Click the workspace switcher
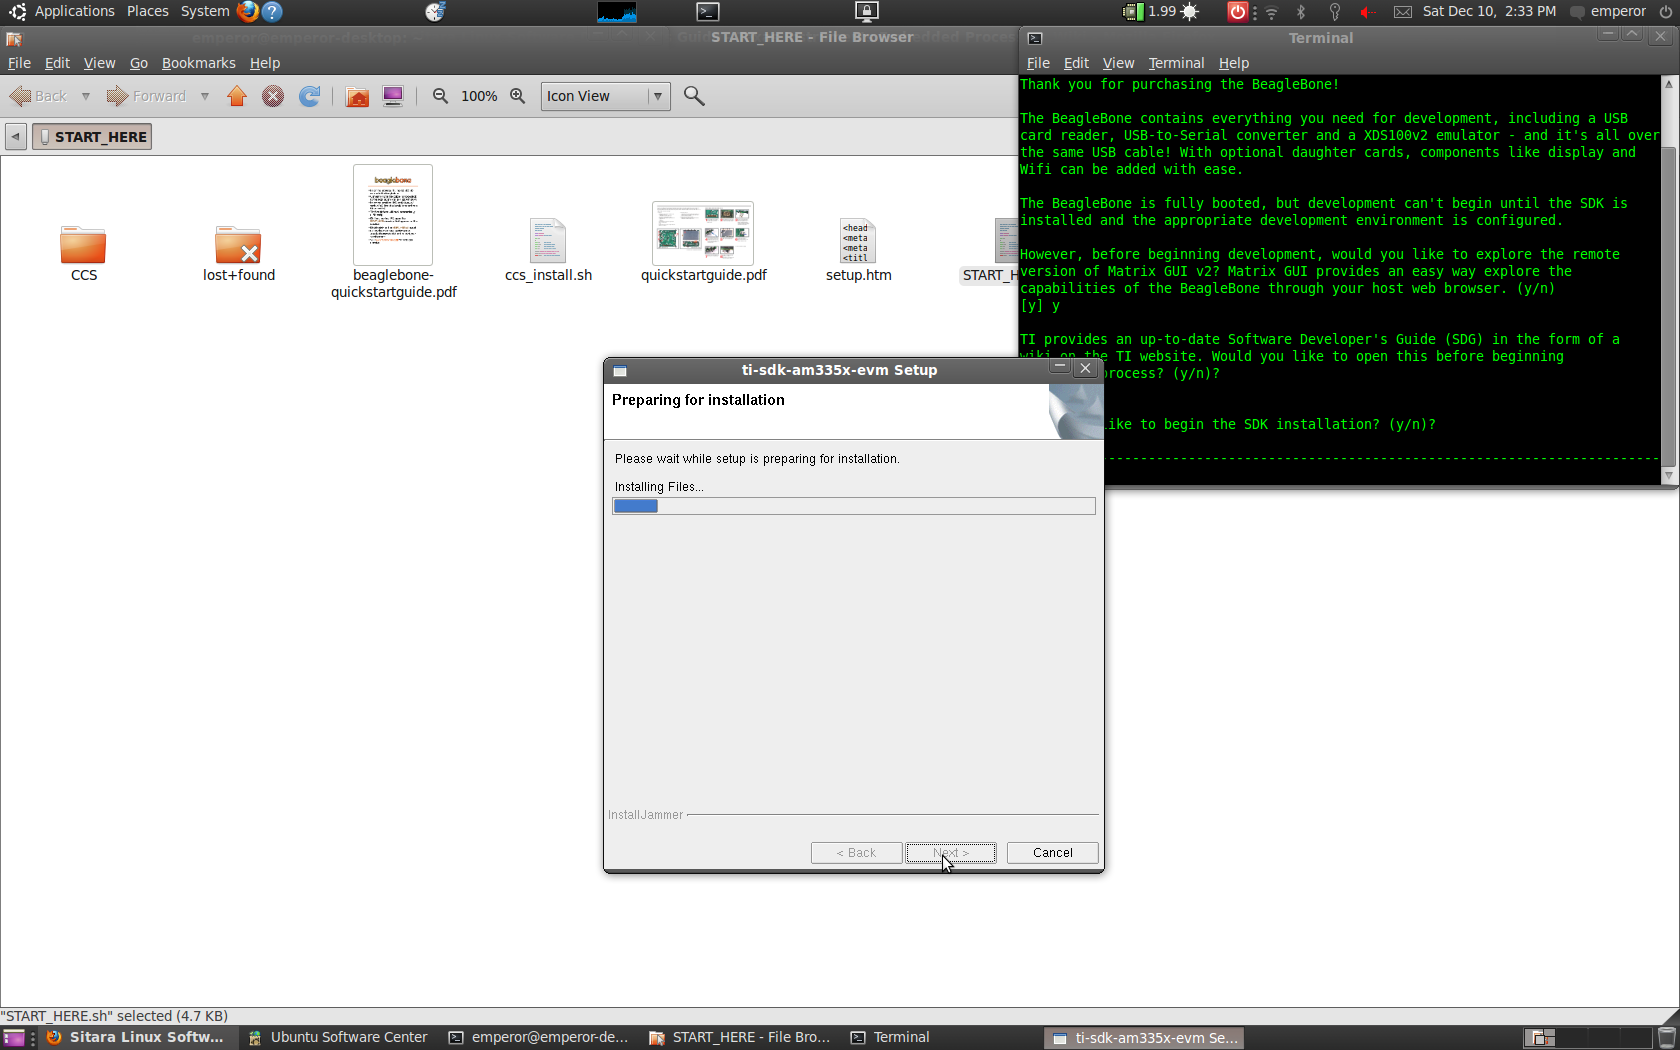The height and width of the screenshot is (1050, 1680). [1588, 1038]
